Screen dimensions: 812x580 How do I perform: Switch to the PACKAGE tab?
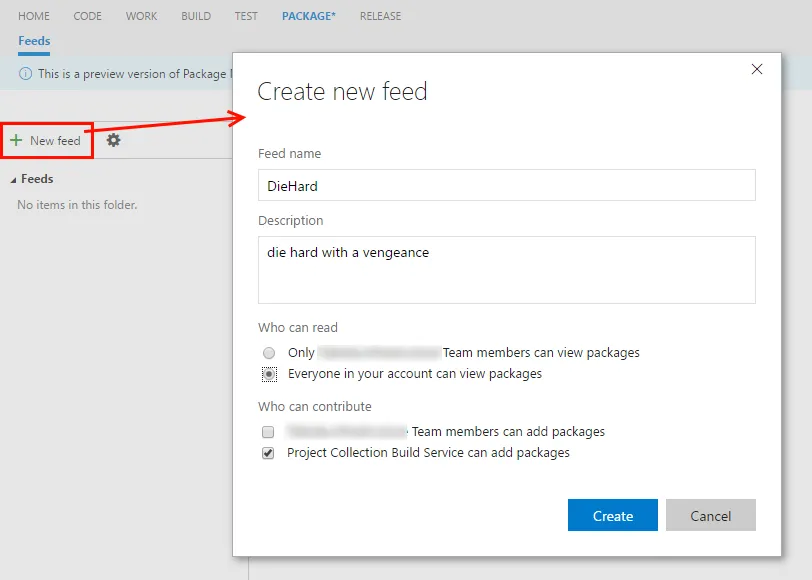[x=308, y=16]
